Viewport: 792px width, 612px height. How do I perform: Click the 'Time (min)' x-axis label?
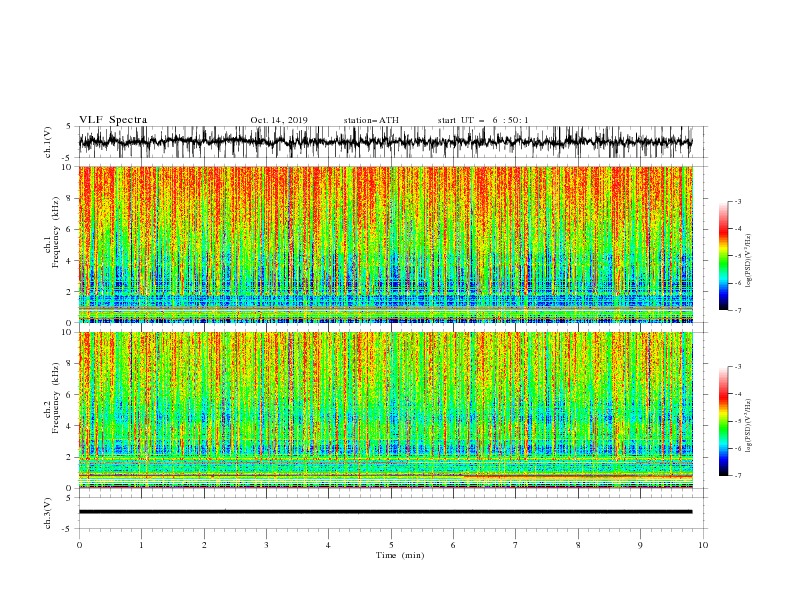click(x=400, y=555)
